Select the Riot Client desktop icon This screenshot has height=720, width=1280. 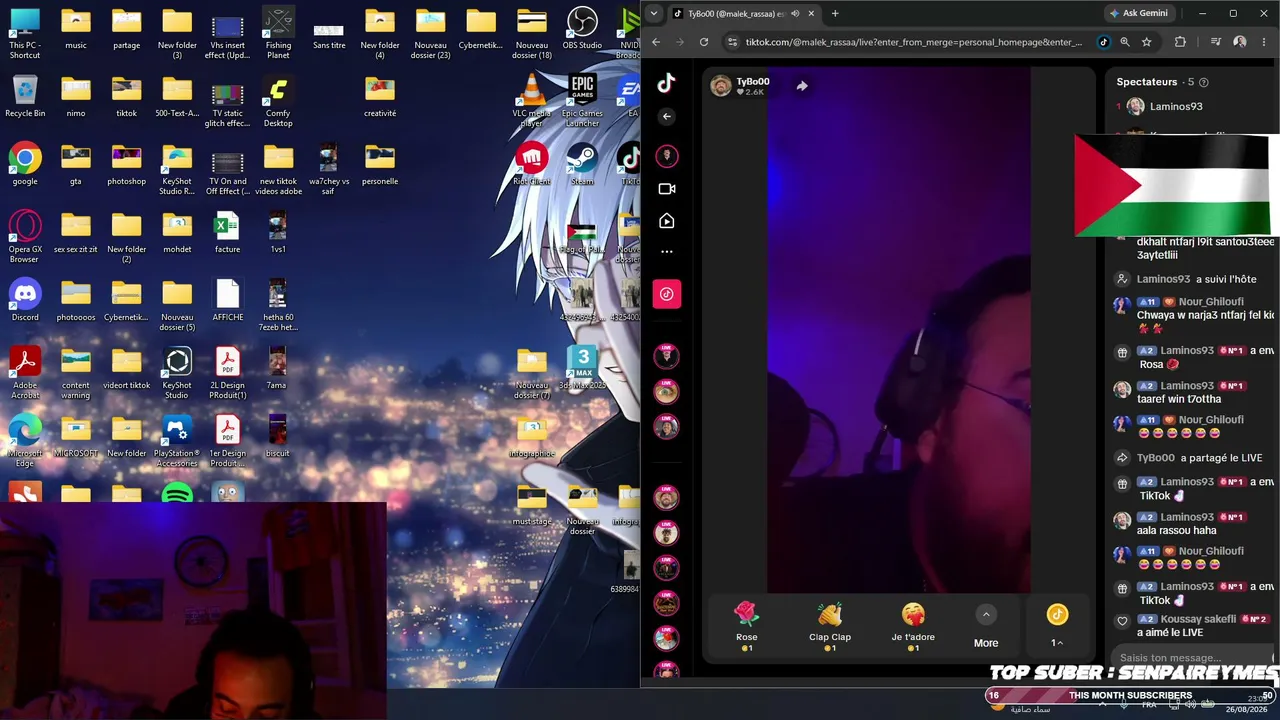532,164
